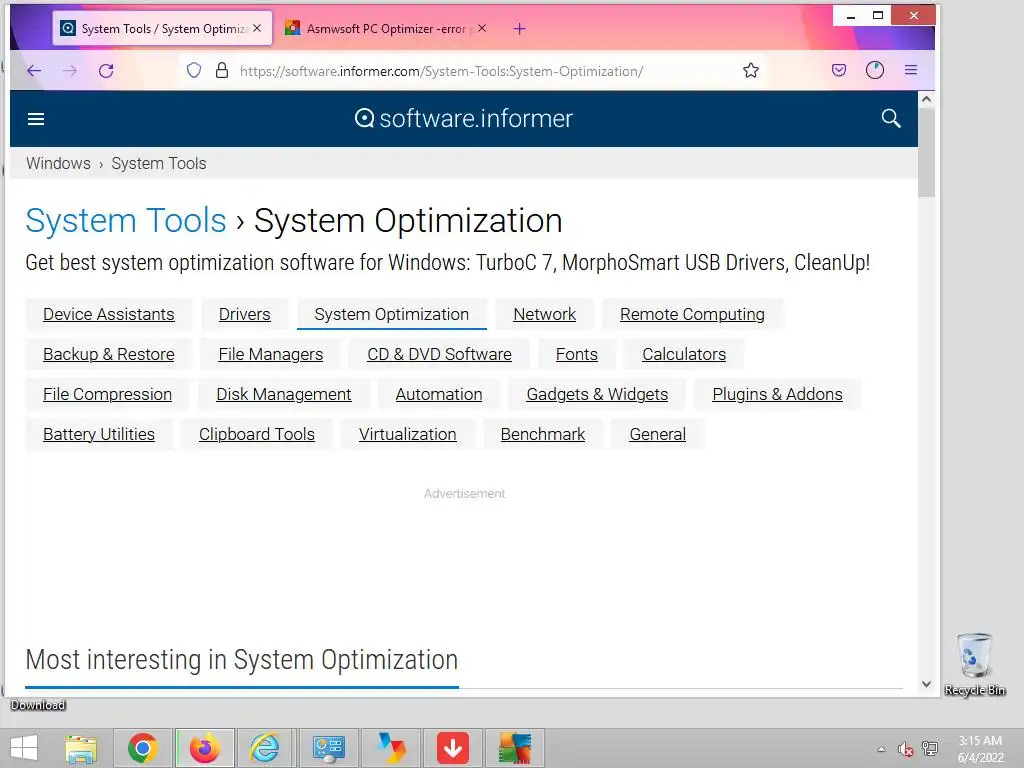
Task: Click the page scrollbar up arrow
Action: point(926,99)
